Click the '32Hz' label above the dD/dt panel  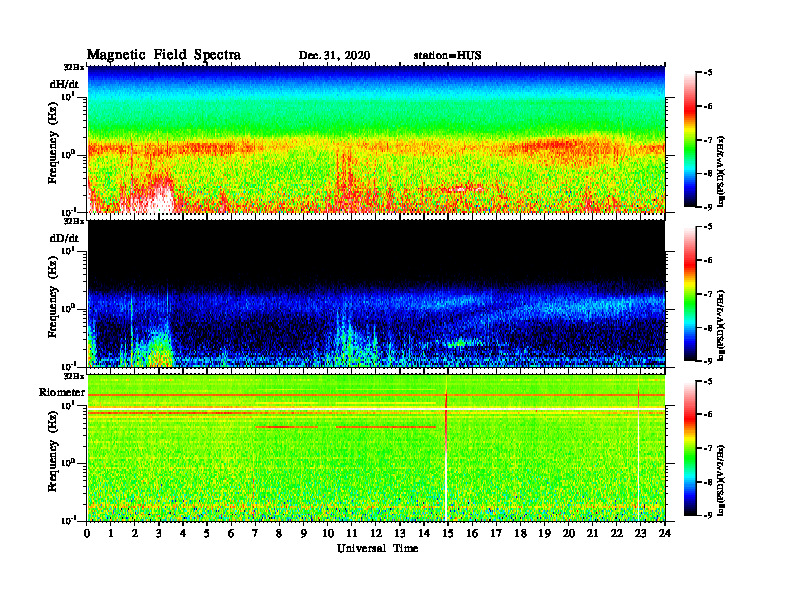[74, 221]
